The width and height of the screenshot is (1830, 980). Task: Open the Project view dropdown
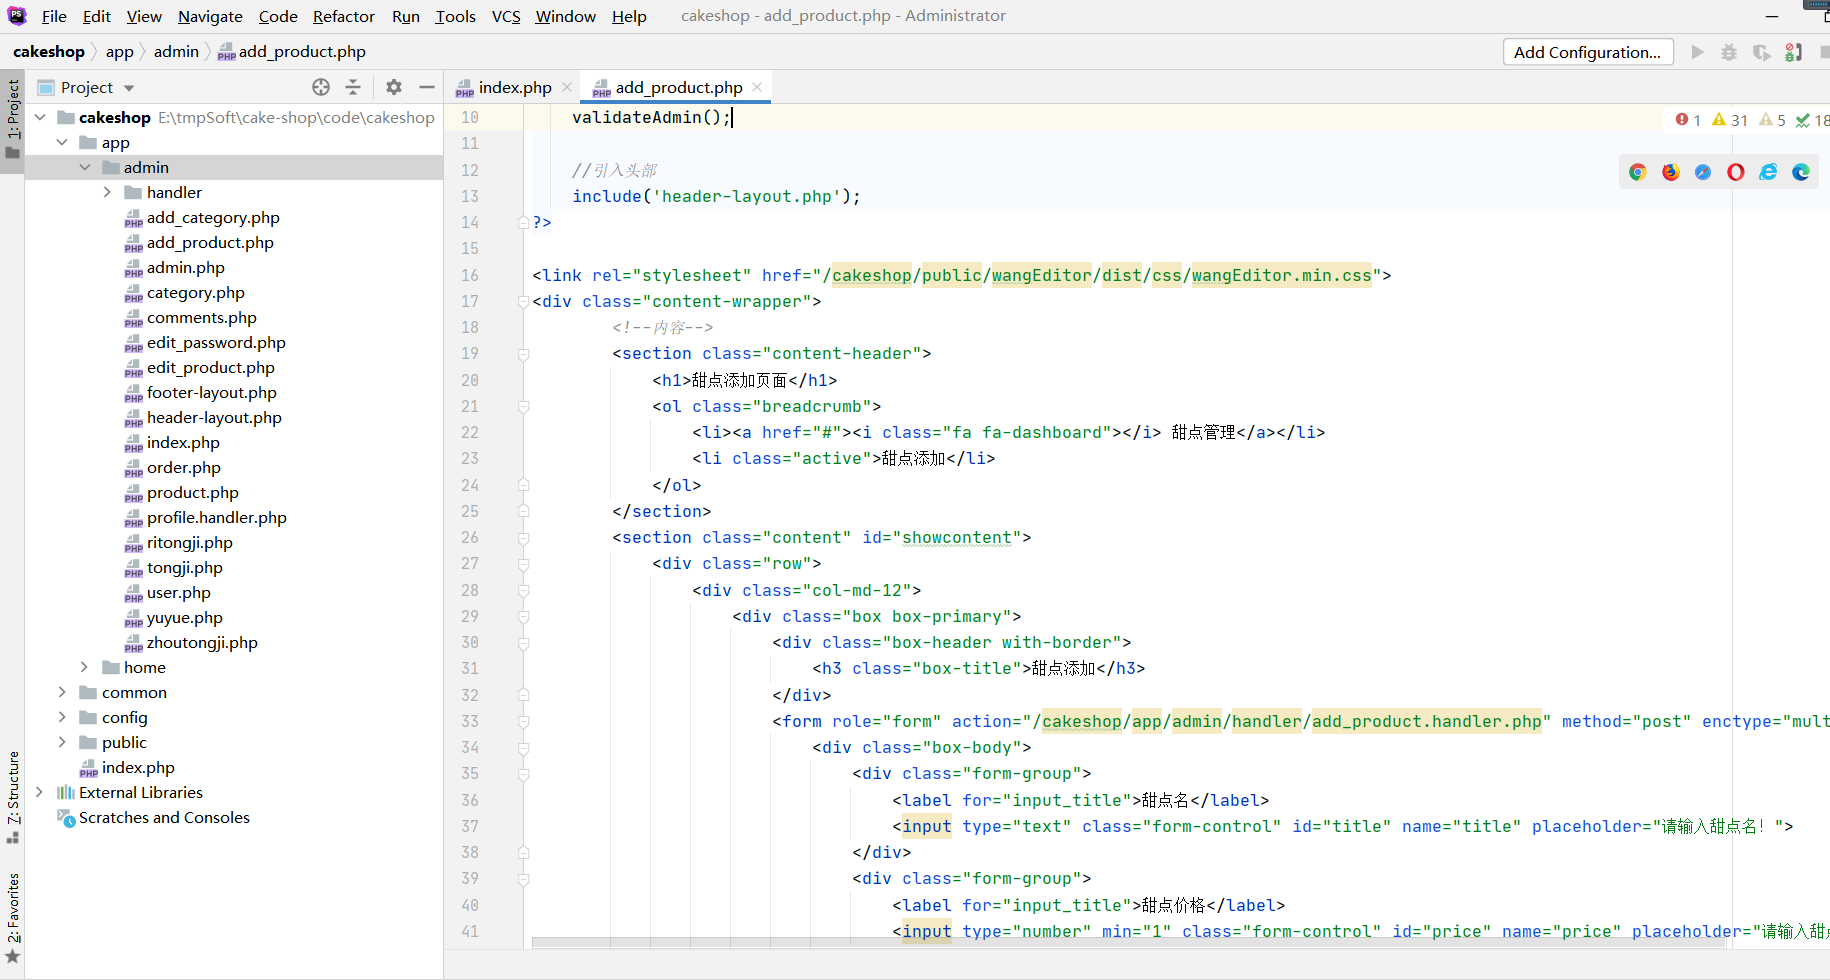129,88
